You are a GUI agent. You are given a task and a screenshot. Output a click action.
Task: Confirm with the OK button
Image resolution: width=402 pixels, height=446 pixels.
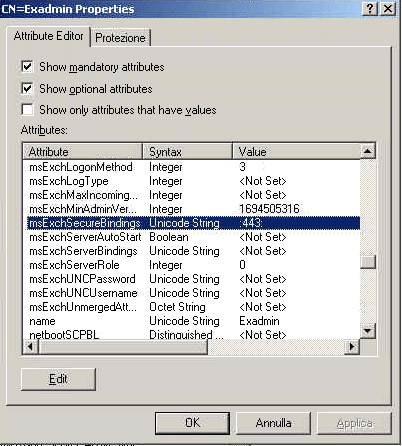192,423
